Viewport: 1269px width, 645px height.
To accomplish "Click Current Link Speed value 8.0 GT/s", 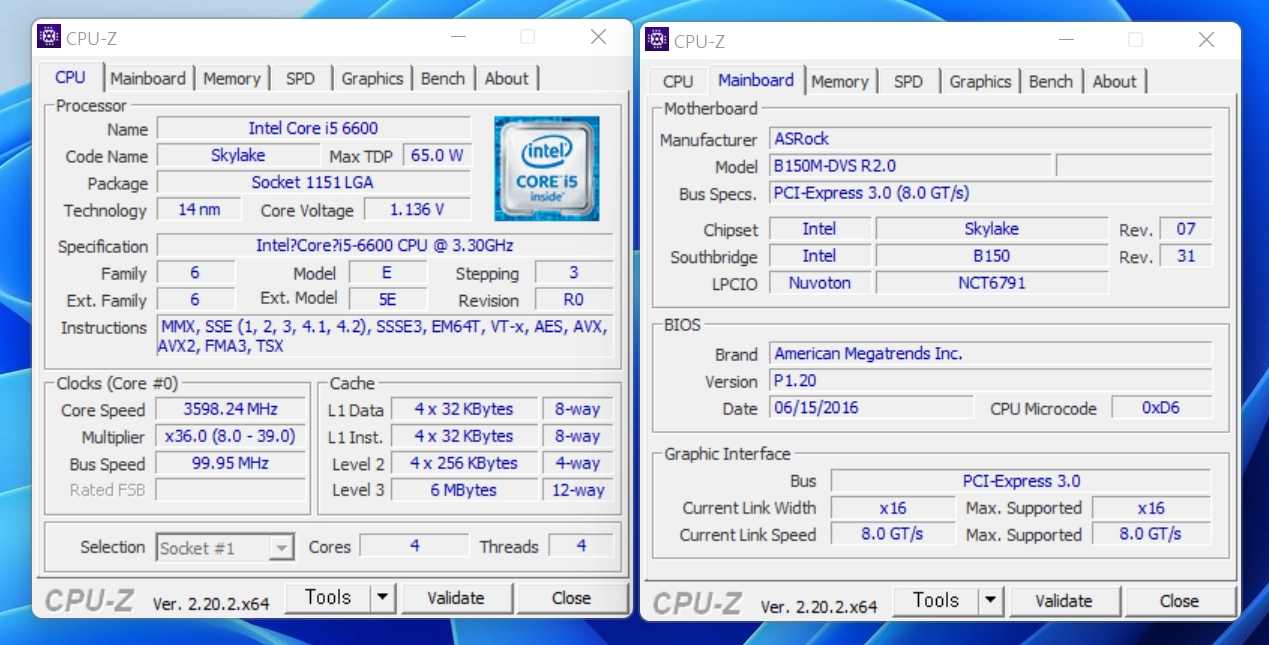I will point(893,534).
